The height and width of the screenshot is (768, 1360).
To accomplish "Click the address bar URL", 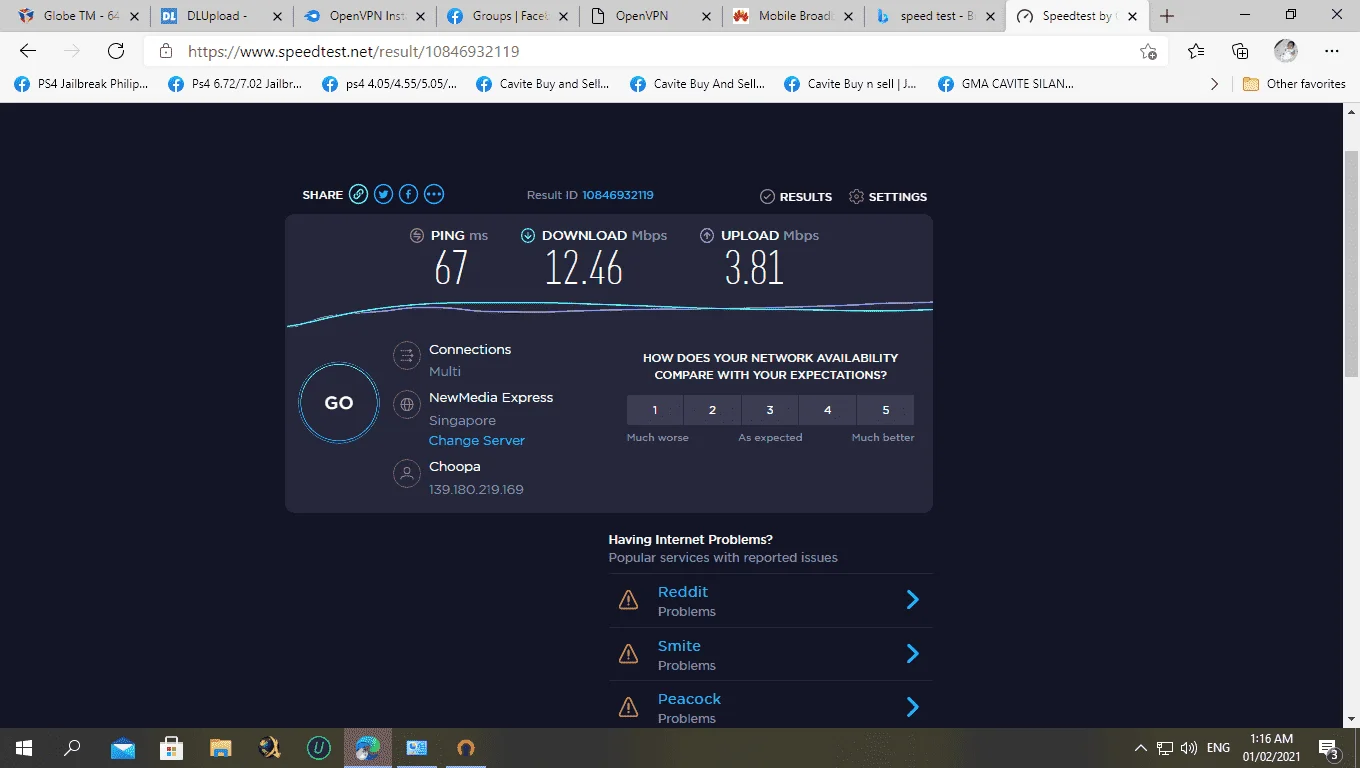I will click(x=354, y=51).
